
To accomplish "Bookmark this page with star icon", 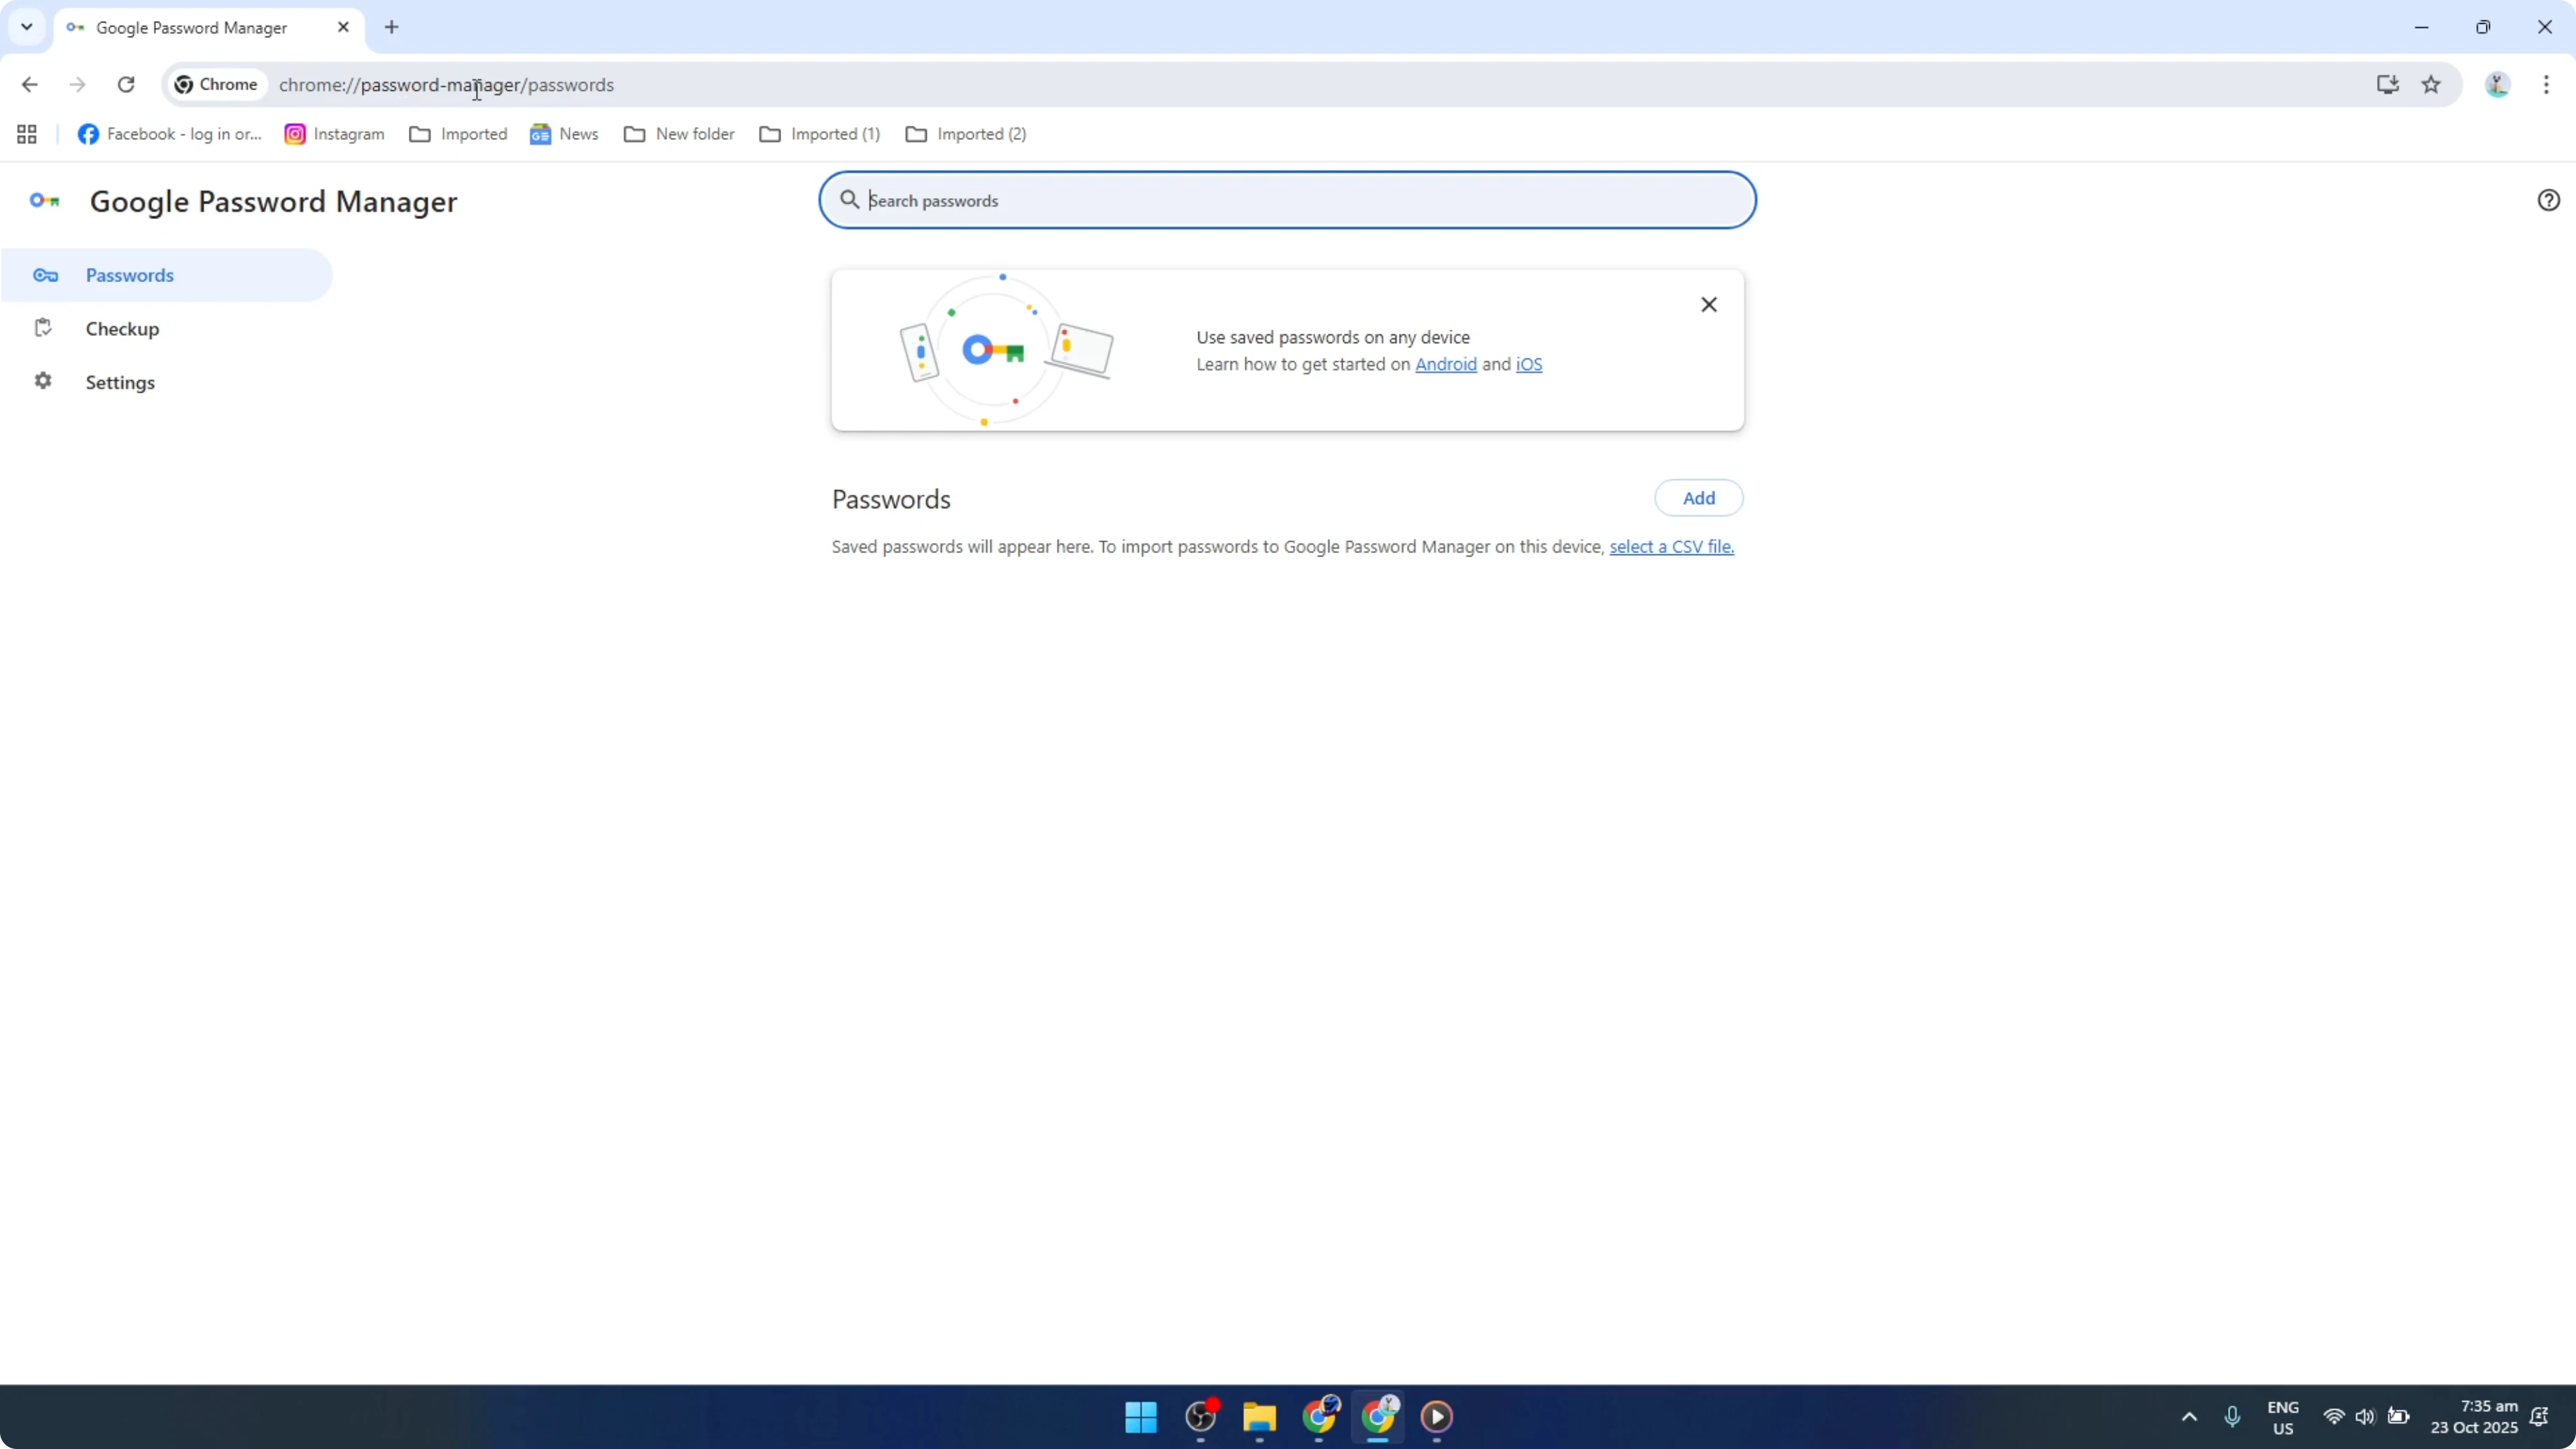I will click(x=2431, y=85).
